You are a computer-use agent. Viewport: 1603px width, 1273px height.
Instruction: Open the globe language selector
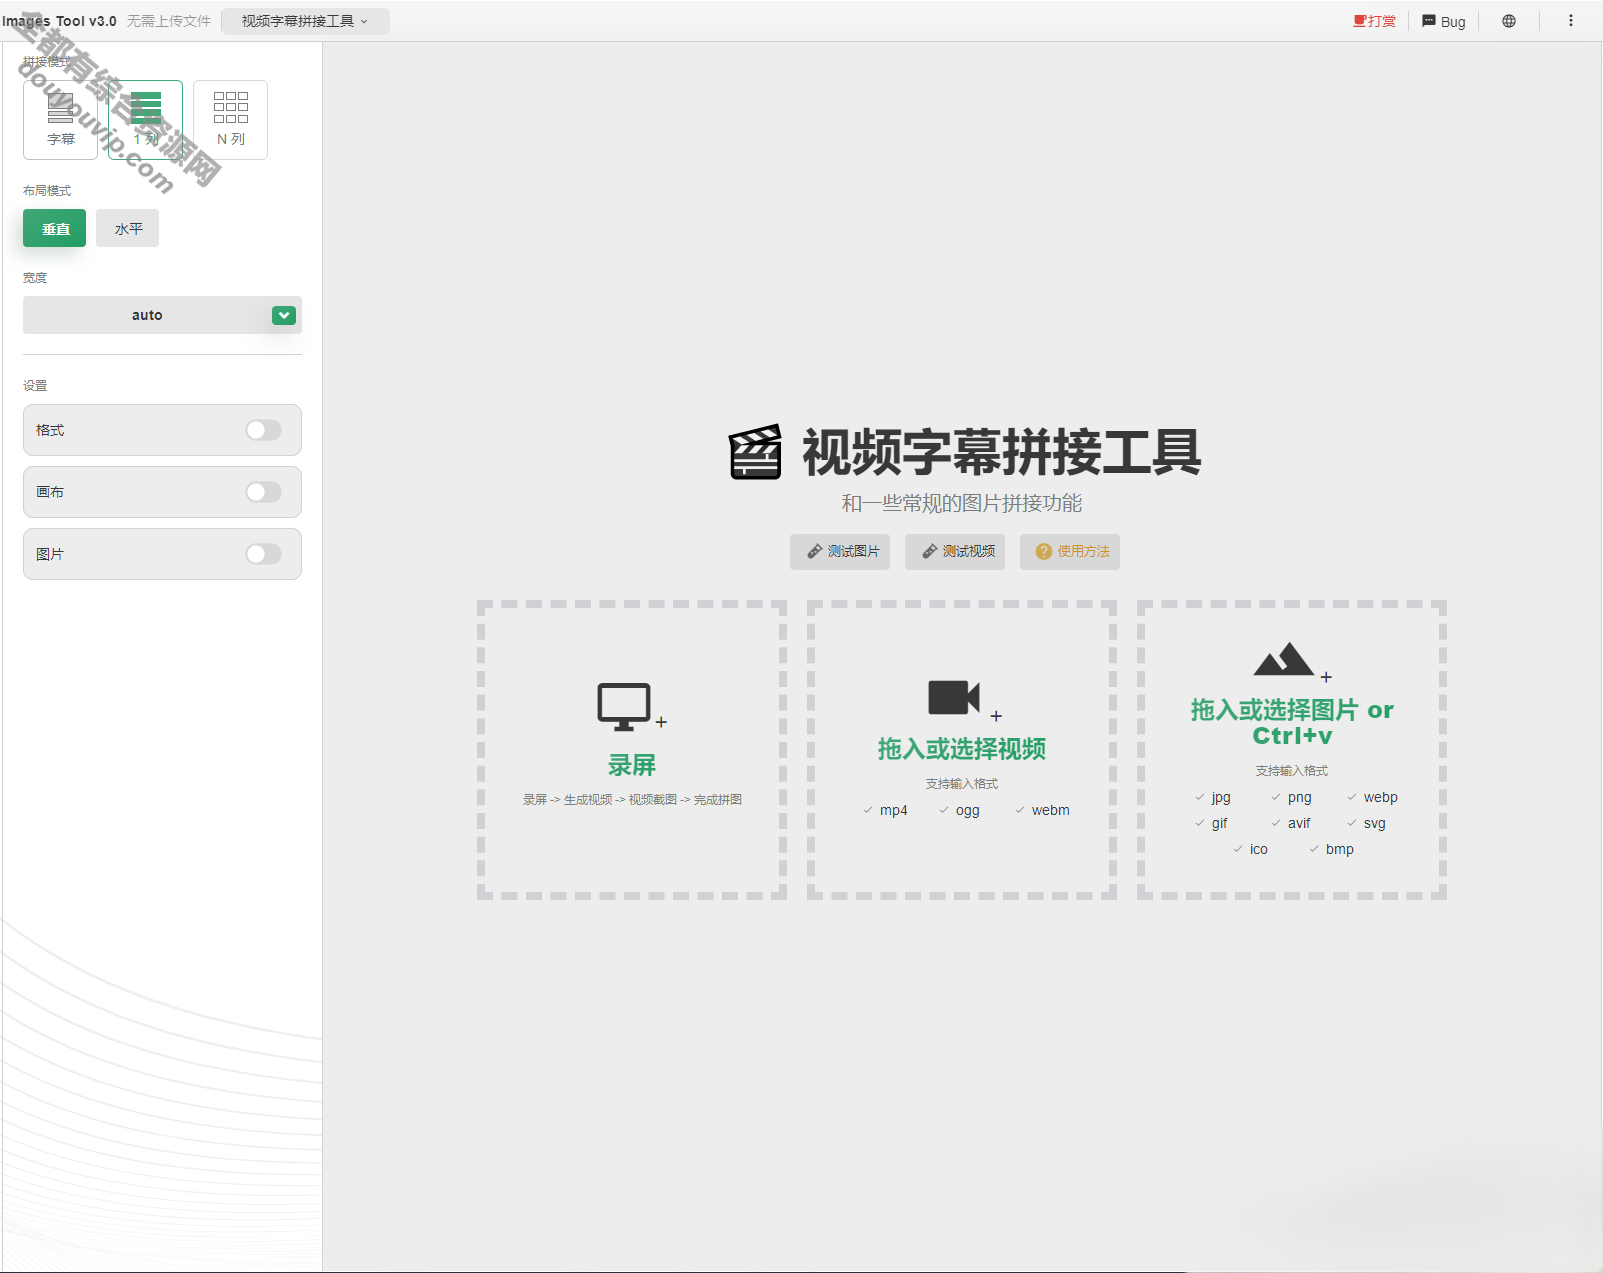[x=1508, y=21]
